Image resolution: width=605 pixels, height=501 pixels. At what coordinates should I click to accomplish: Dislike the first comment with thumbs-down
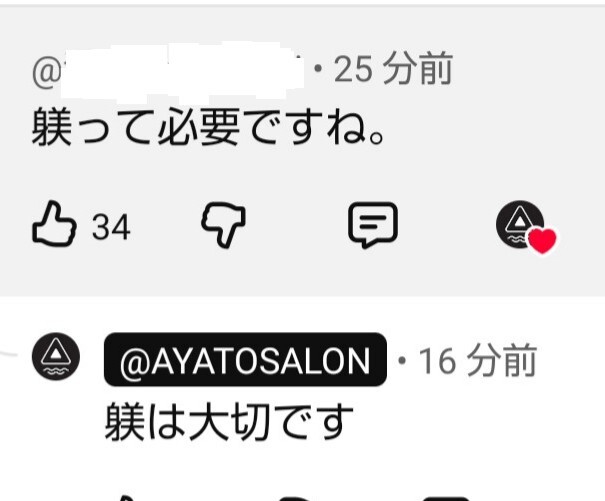223,225
